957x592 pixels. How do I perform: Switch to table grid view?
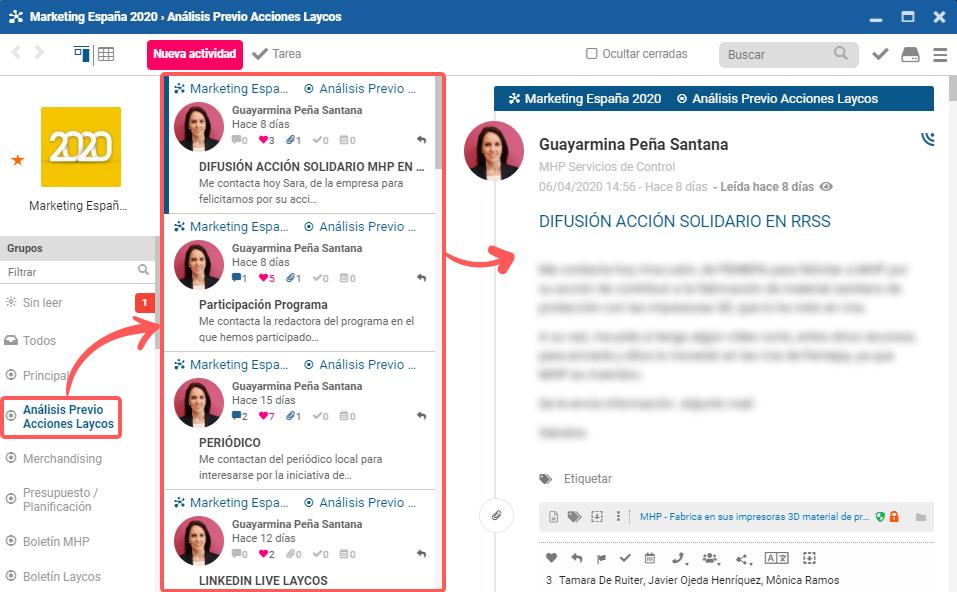106,54
